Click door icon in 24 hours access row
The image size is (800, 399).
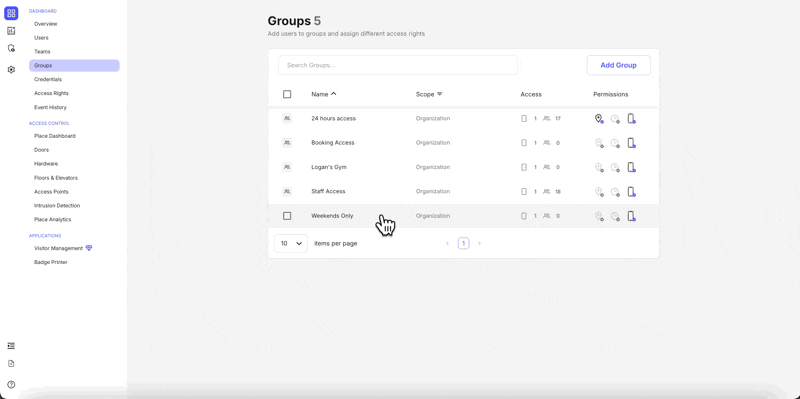pos(523,118)
